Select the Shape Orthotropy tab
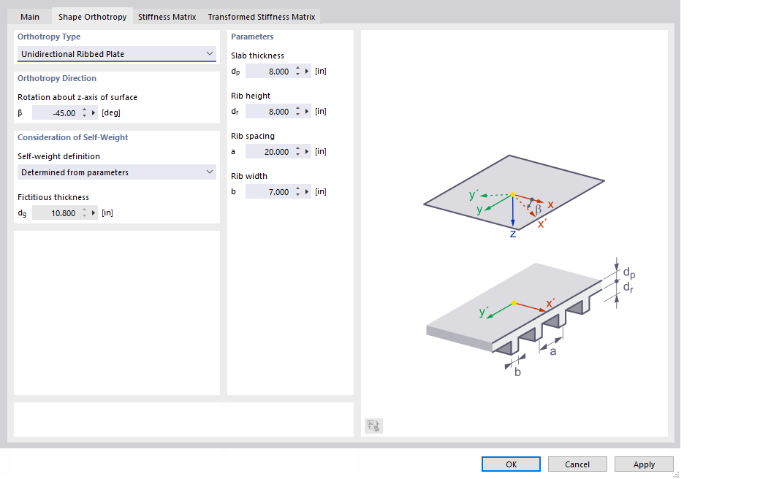The width and height of the screenshot is (760, 479). (x=92, y=16)
